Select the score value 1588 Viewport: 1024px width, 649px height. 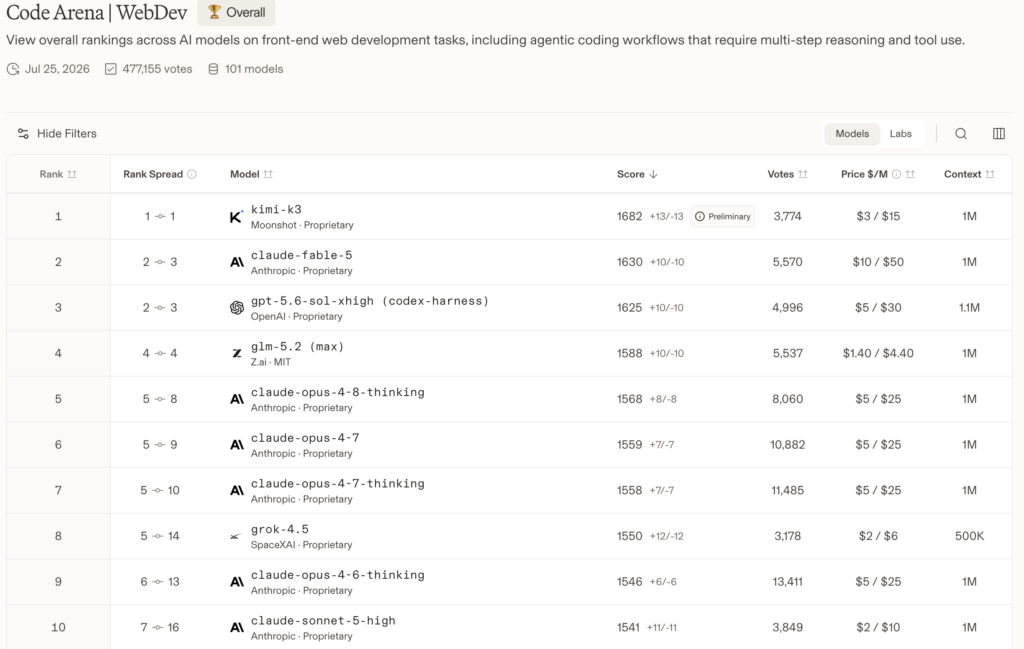[x=630, y=353]
